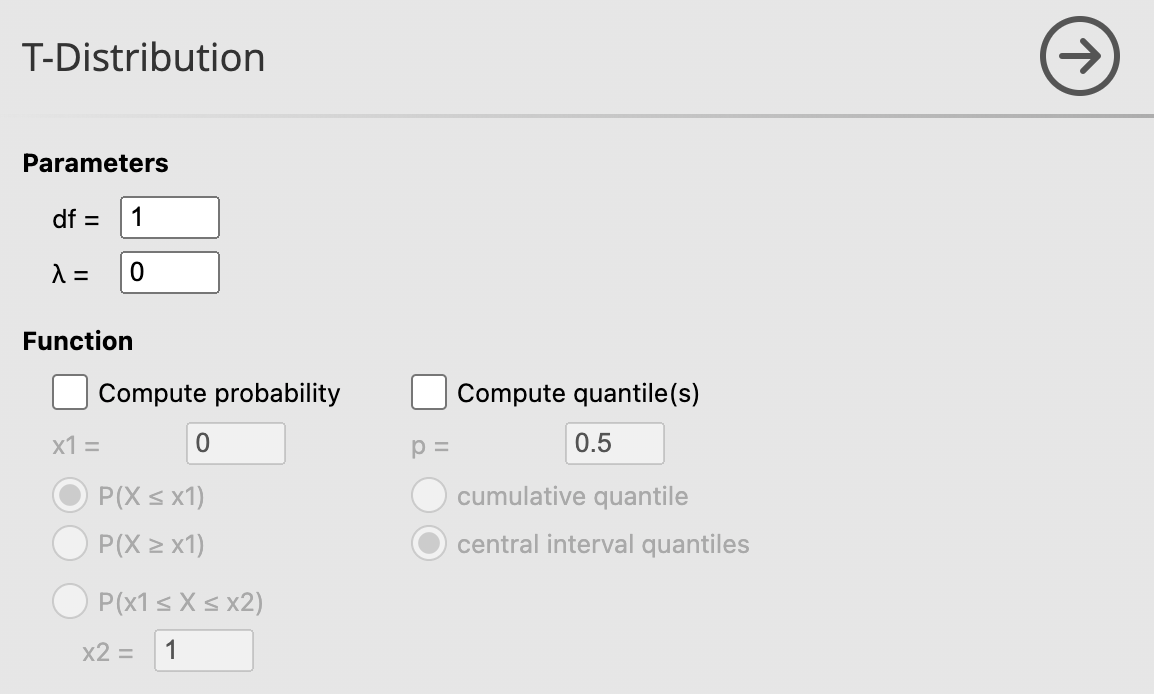Click the x2 value input box
The height and width of the screenshot is (694, 1154).
pyautogui.click(x=203, y=650)
